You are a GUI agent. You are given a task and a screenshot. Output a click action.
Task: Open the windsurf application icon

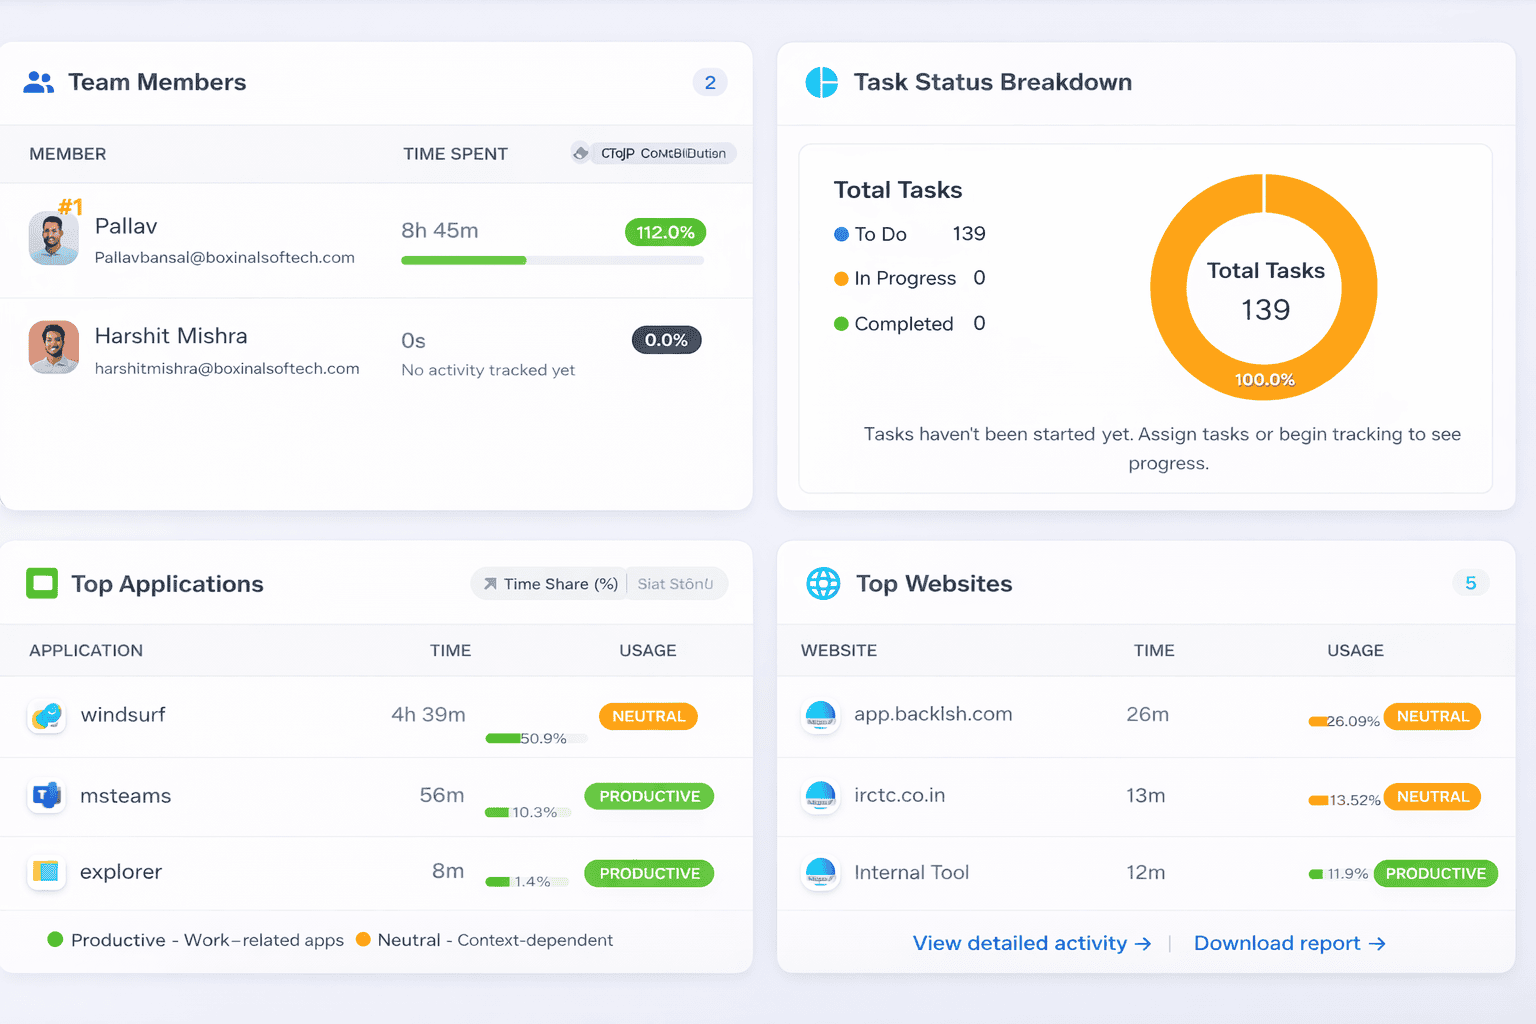click(47, 716)
